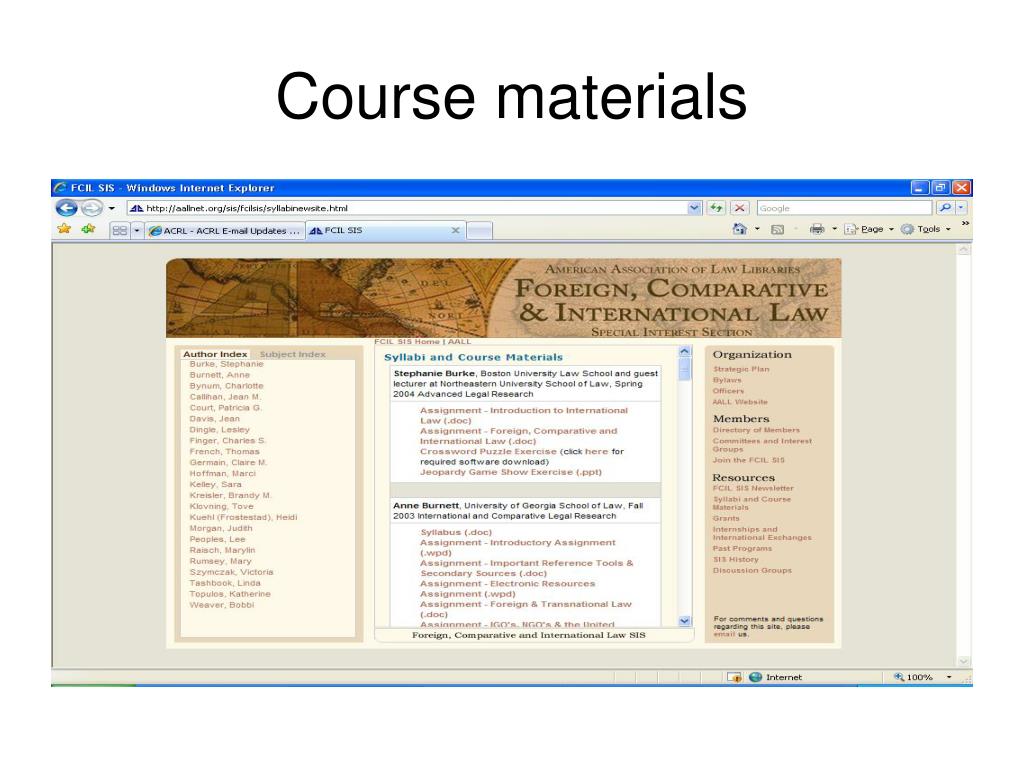Open Favorites Center star icon

(64, 229)
